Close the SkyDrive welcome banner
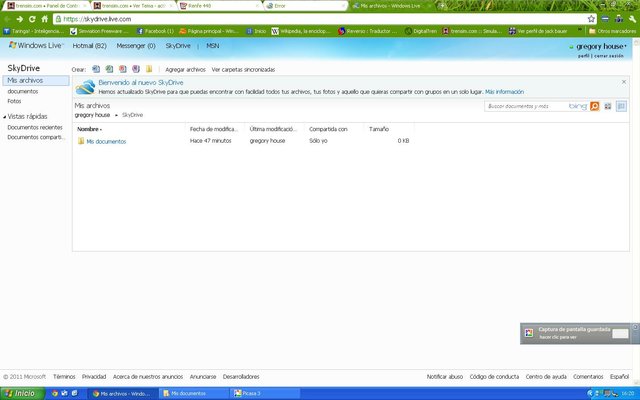Image resolution: width=640 pixels, height=400 pixels. (x=624, y=81)
